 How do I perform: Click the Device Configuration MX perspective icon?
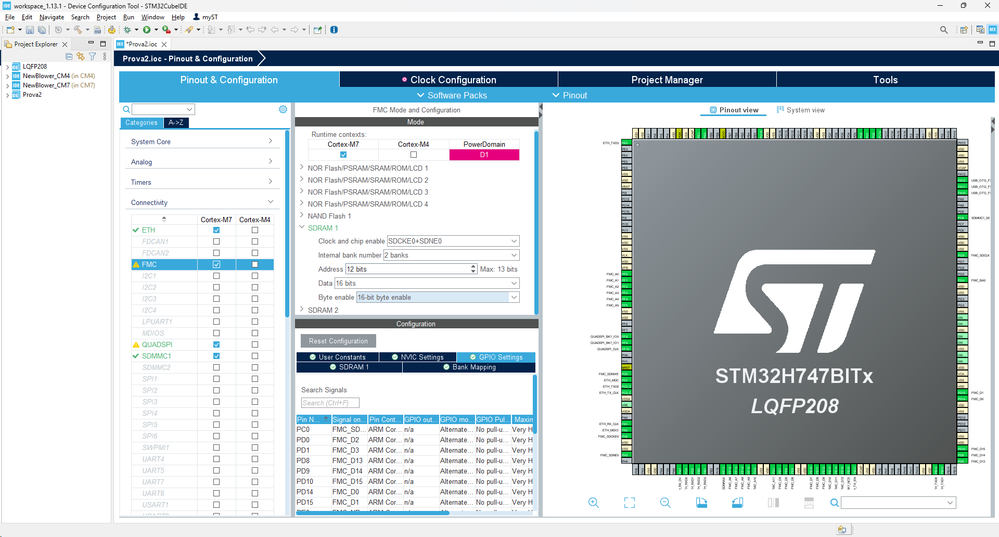pos(992,30)
